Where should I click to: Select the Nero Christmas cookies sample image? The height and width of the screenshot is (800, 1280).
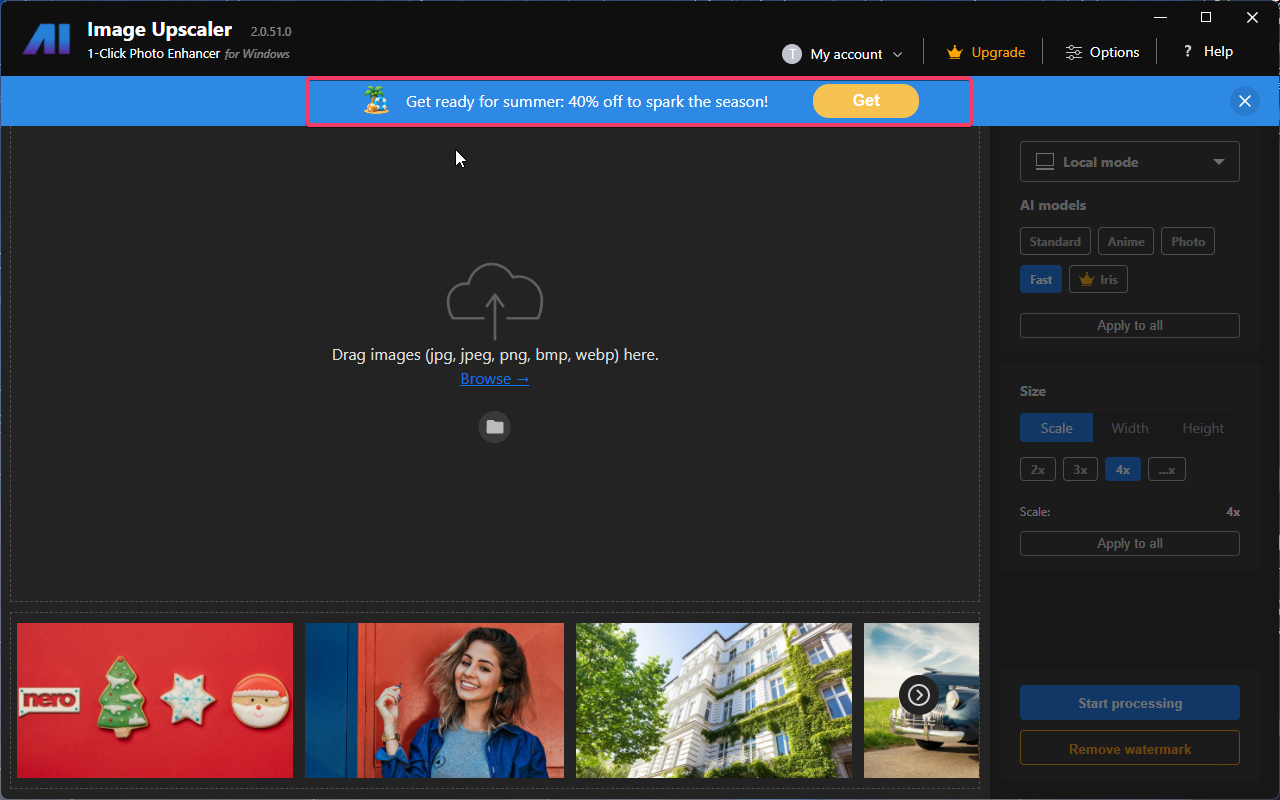coord(155,700)
